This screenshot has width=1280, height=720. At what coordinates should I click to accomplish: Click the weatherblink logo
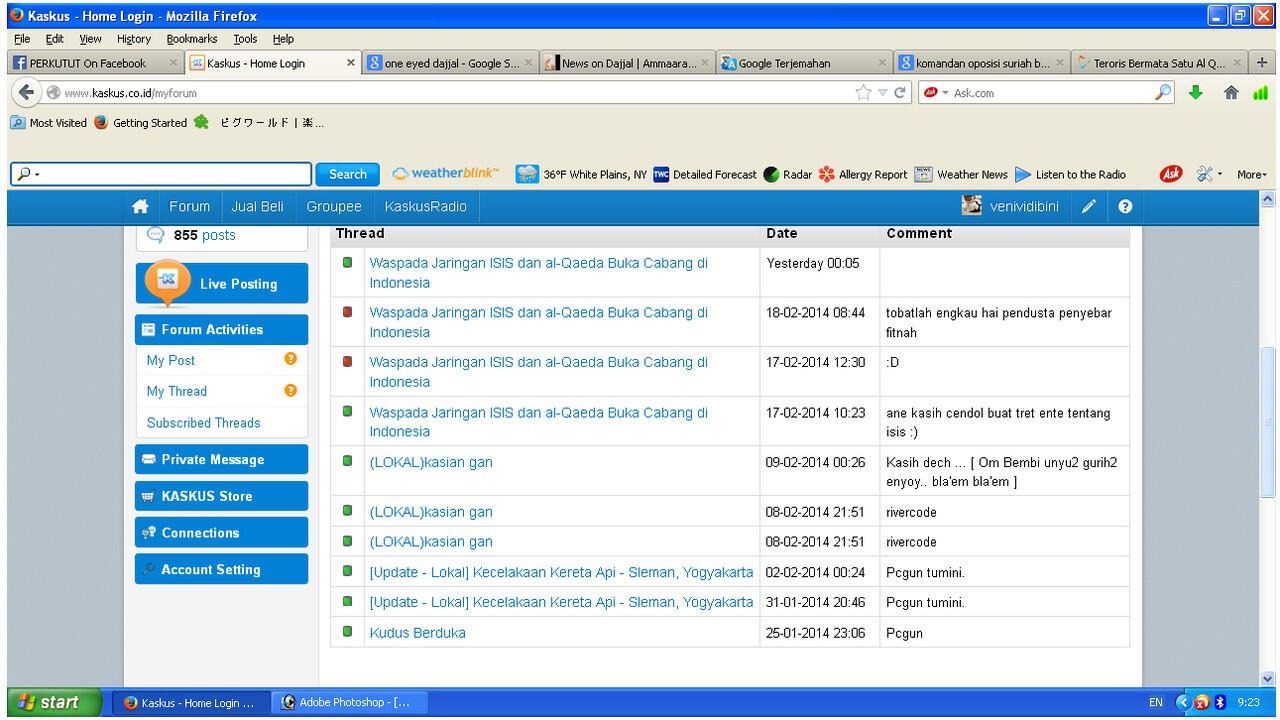(x=446, y=174)
